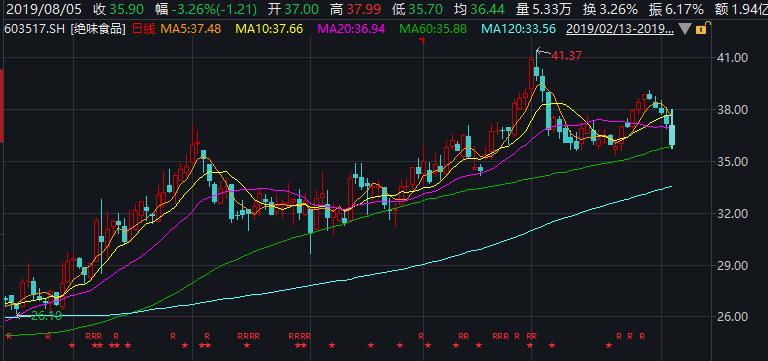Image resolution: width=768 pixels, height=361 pixels.
Task: Click the stock name [绝味食品]
Action: point(98,29)
